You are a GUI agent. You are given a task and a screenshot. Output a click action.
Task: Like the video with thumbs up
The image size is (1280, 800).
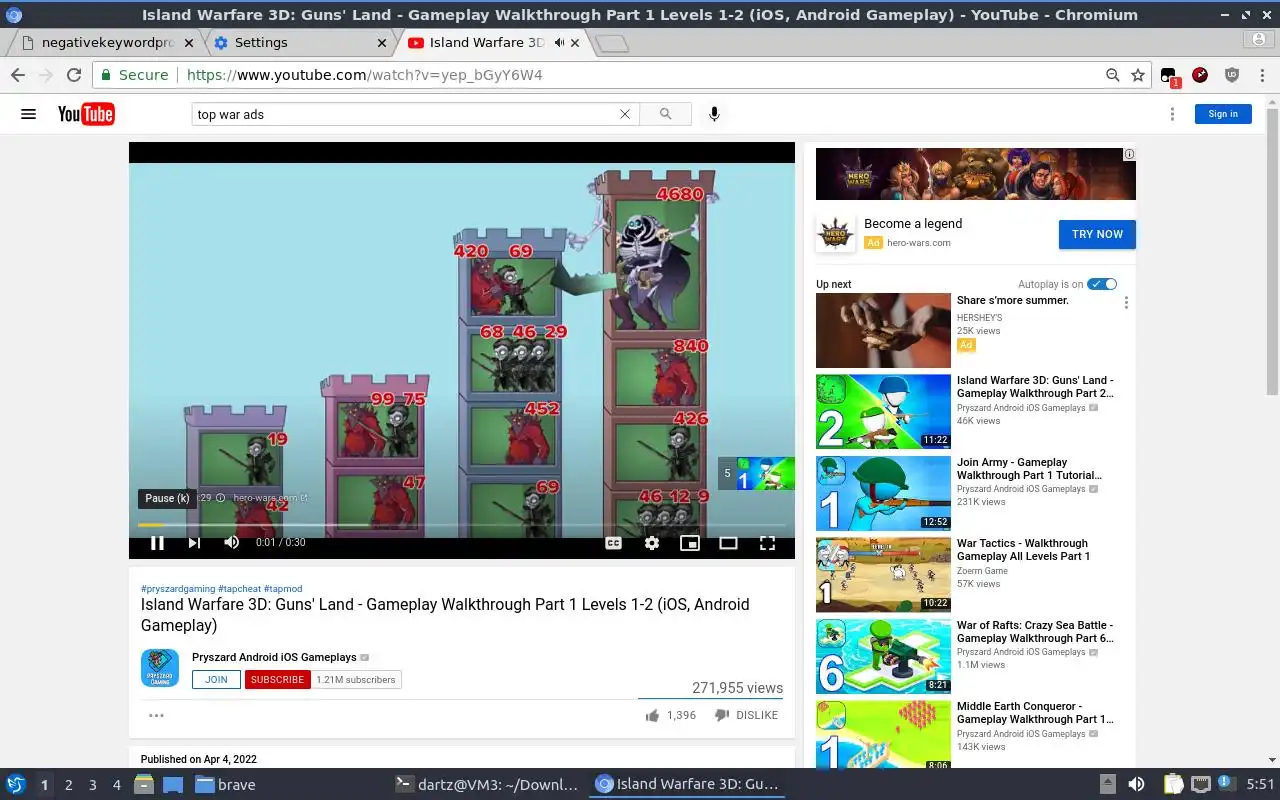click(653, 715)
